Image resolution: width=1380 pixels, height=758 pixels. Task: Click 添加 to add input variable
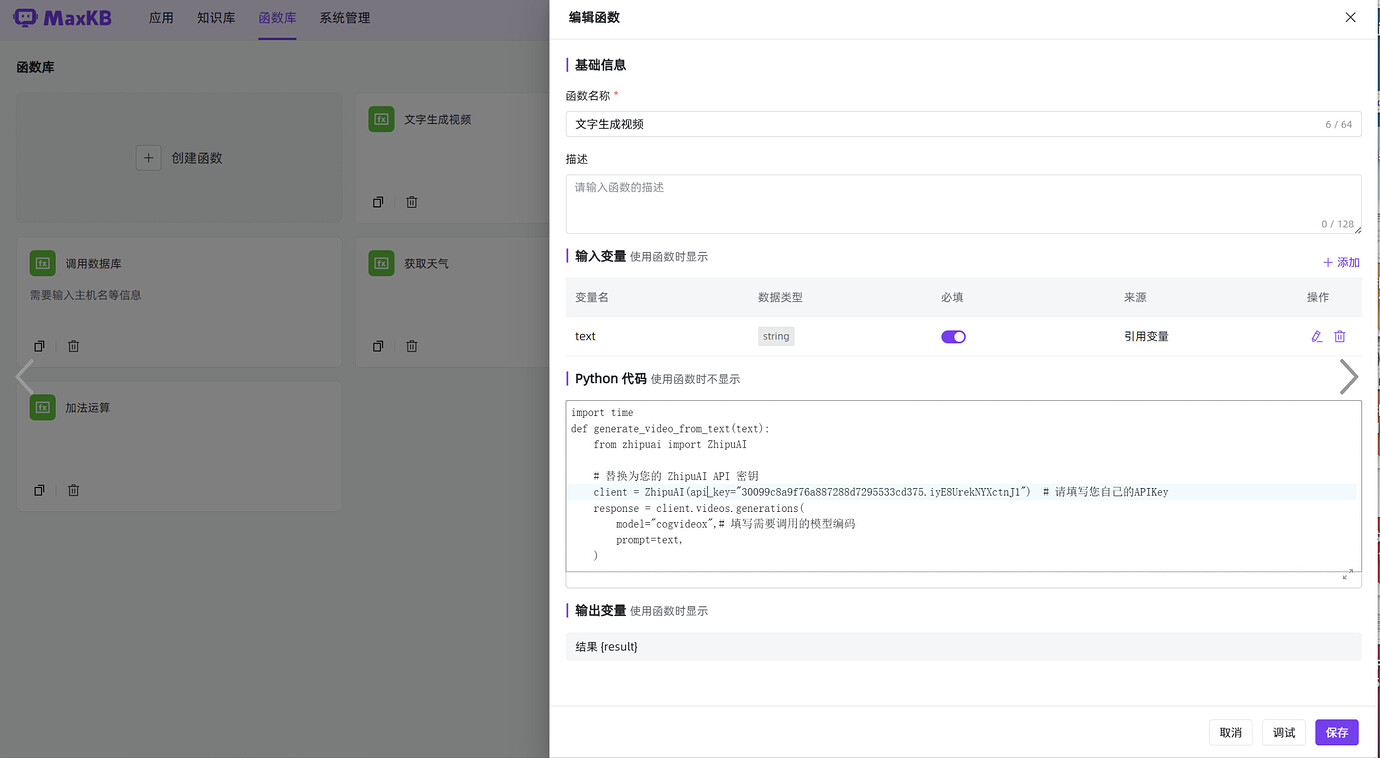1340,262
